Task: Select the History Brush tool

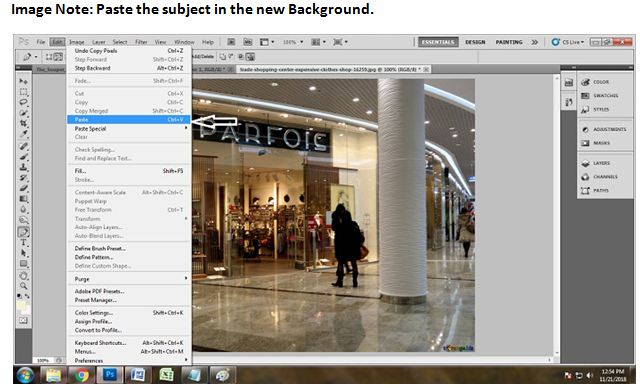Action: pyautogui.click(x=23, y=178)
